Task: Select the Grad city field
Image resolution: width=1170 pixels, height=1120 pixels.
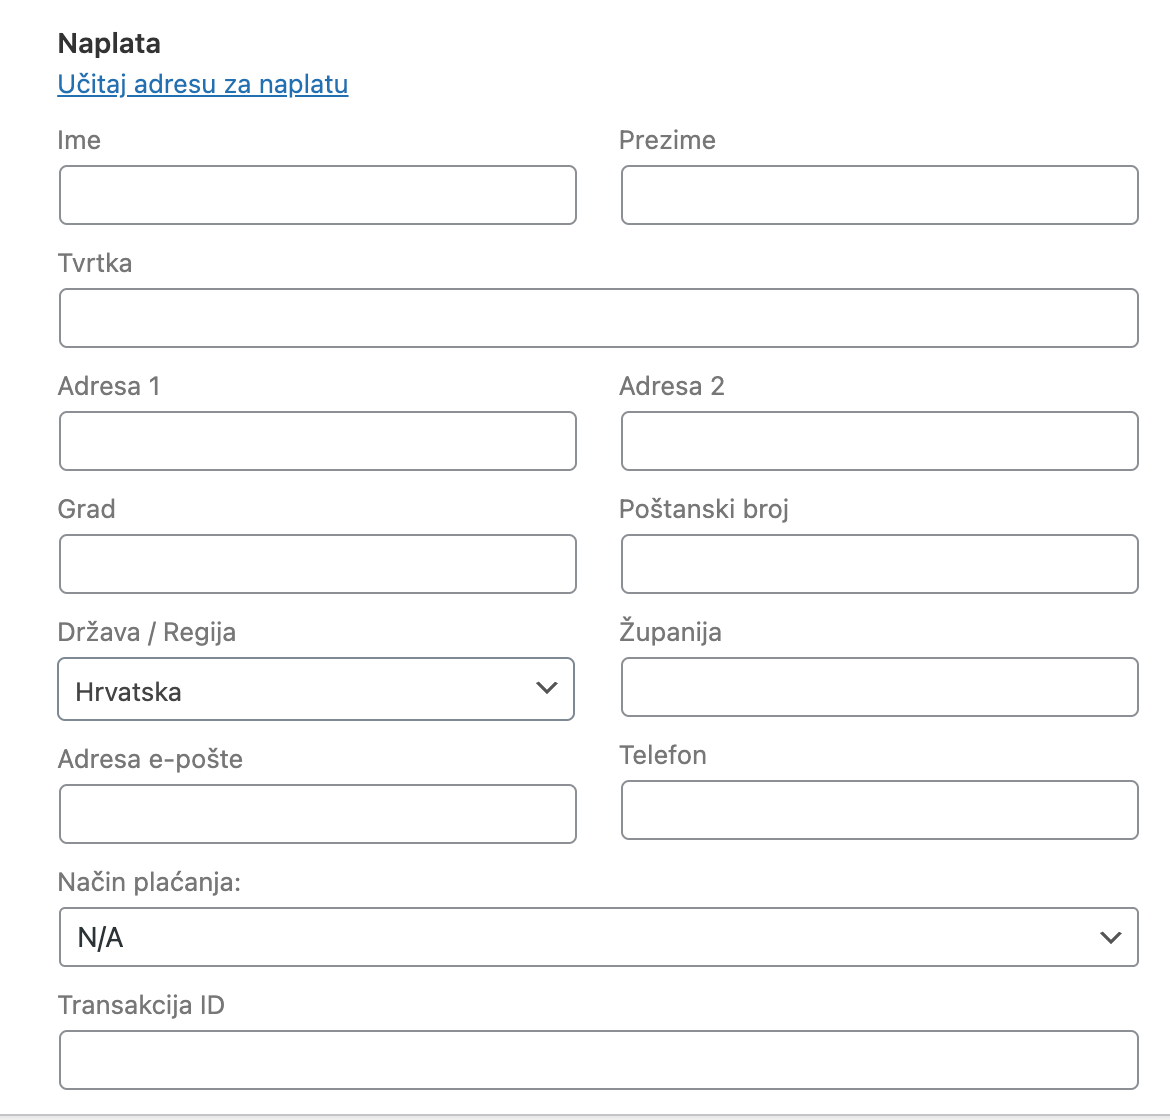Action: [x=317, y=564]
